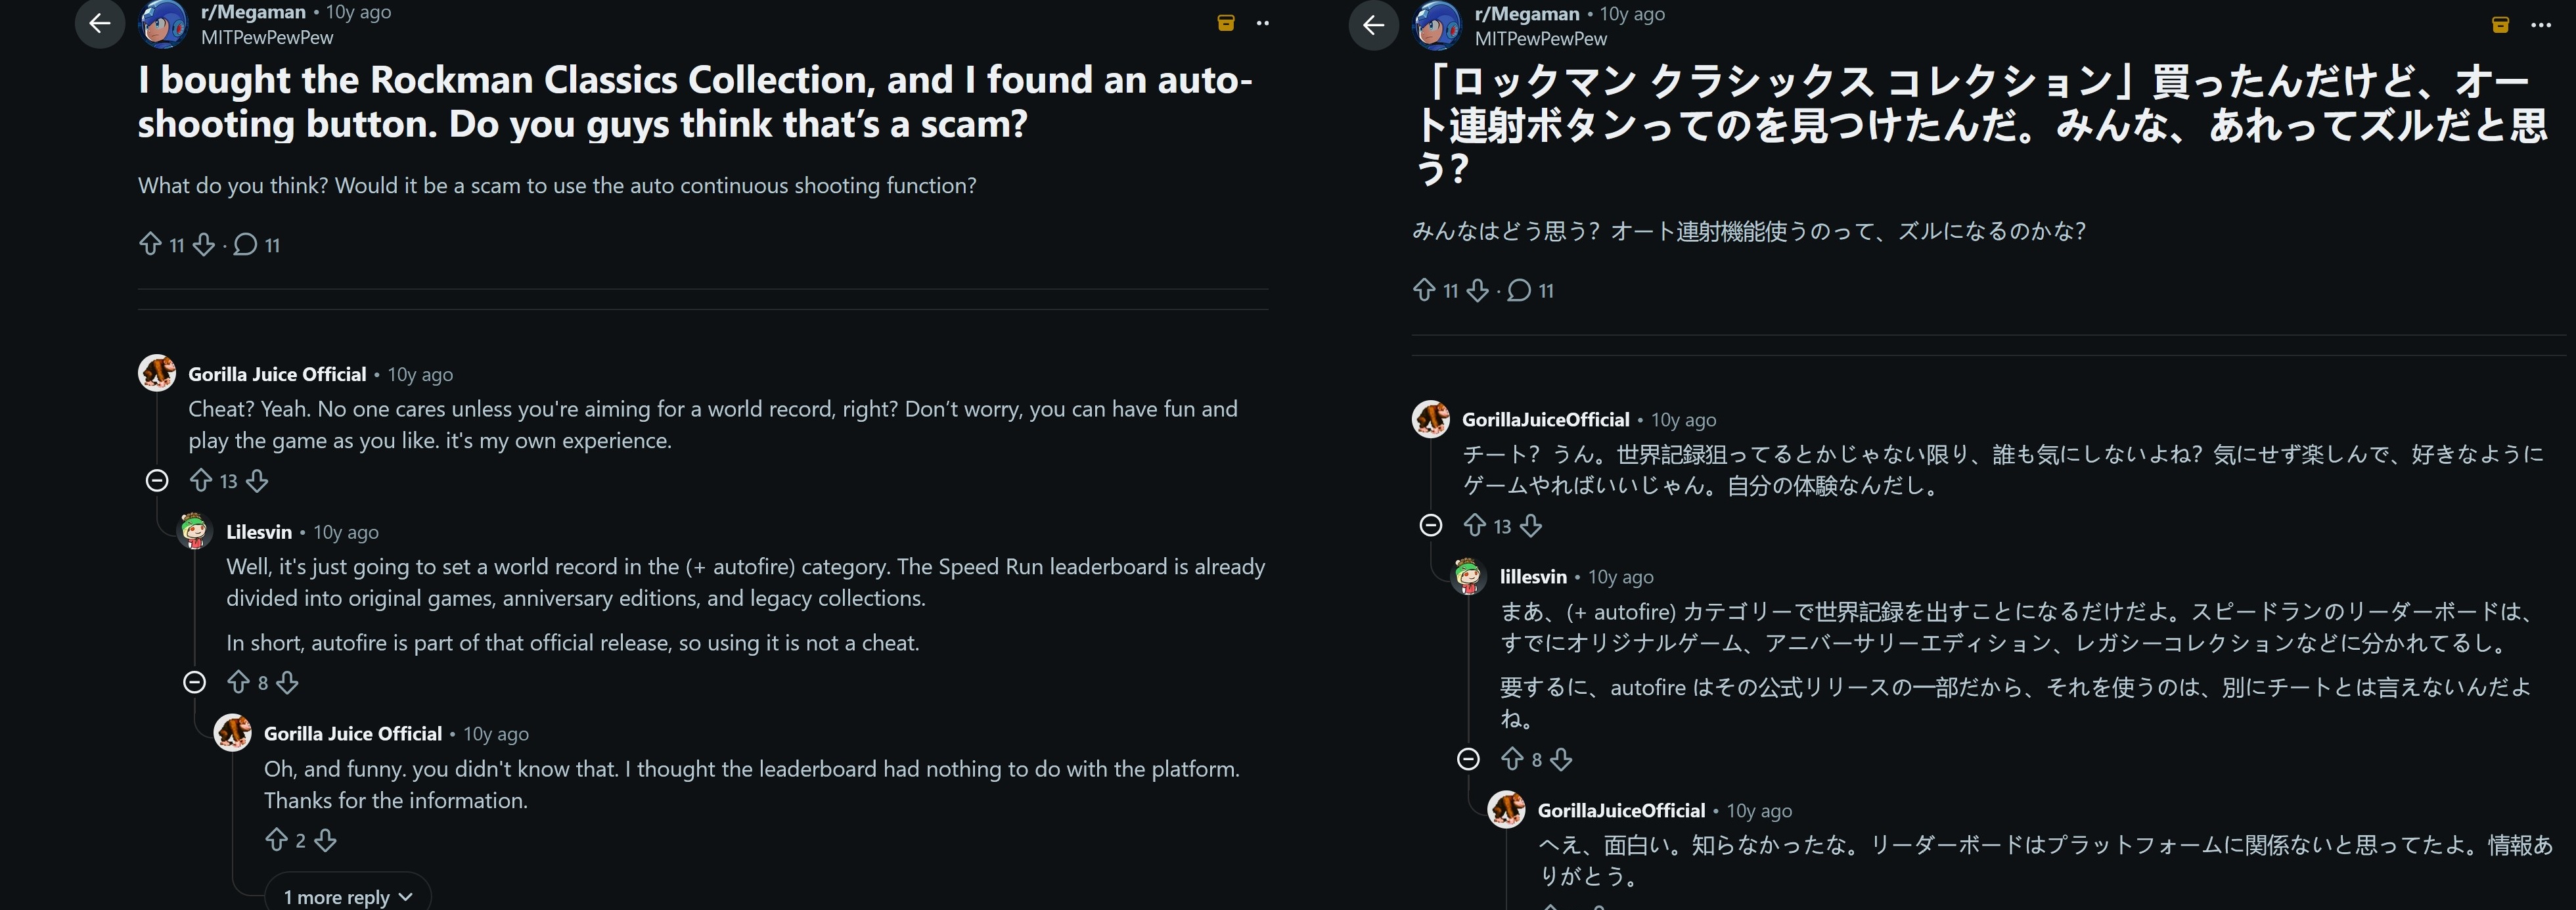The image size is (2576, 910).
Task: Collapse Gorilla Juice Official's top English comment thread
Action: point(157,481)
